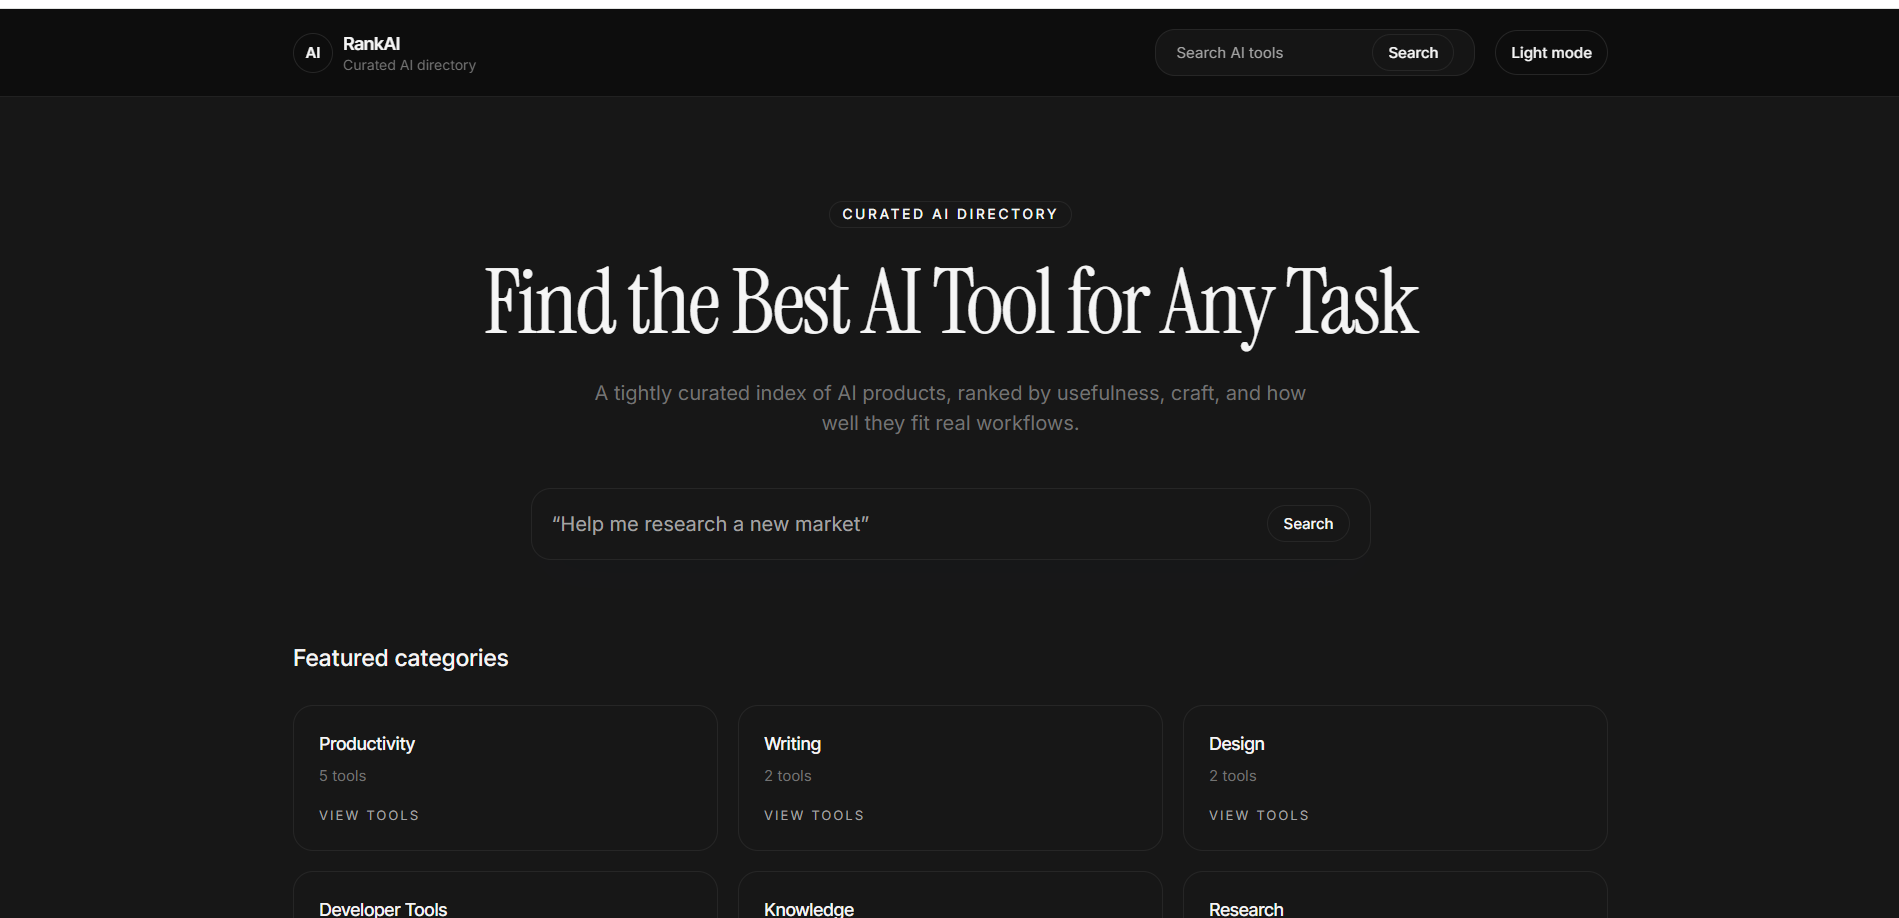The height and width of the screenshot is (918, 1899).
Task: Click the hero Search button
Action: tap(1307, 524)
